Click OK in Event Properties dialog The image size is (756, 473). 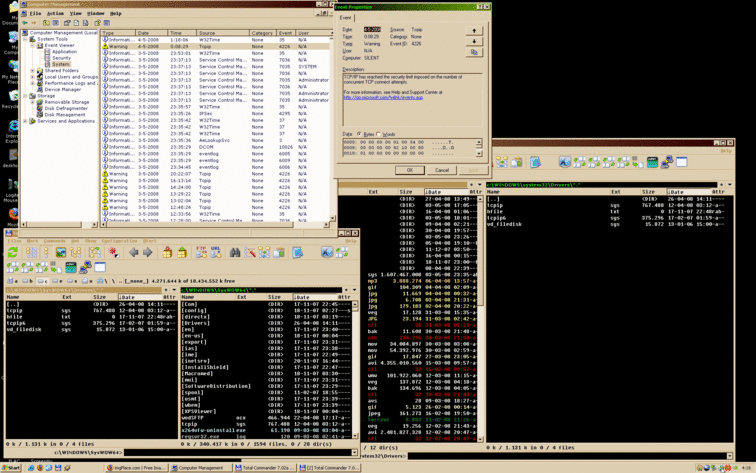tap(410, 170)
